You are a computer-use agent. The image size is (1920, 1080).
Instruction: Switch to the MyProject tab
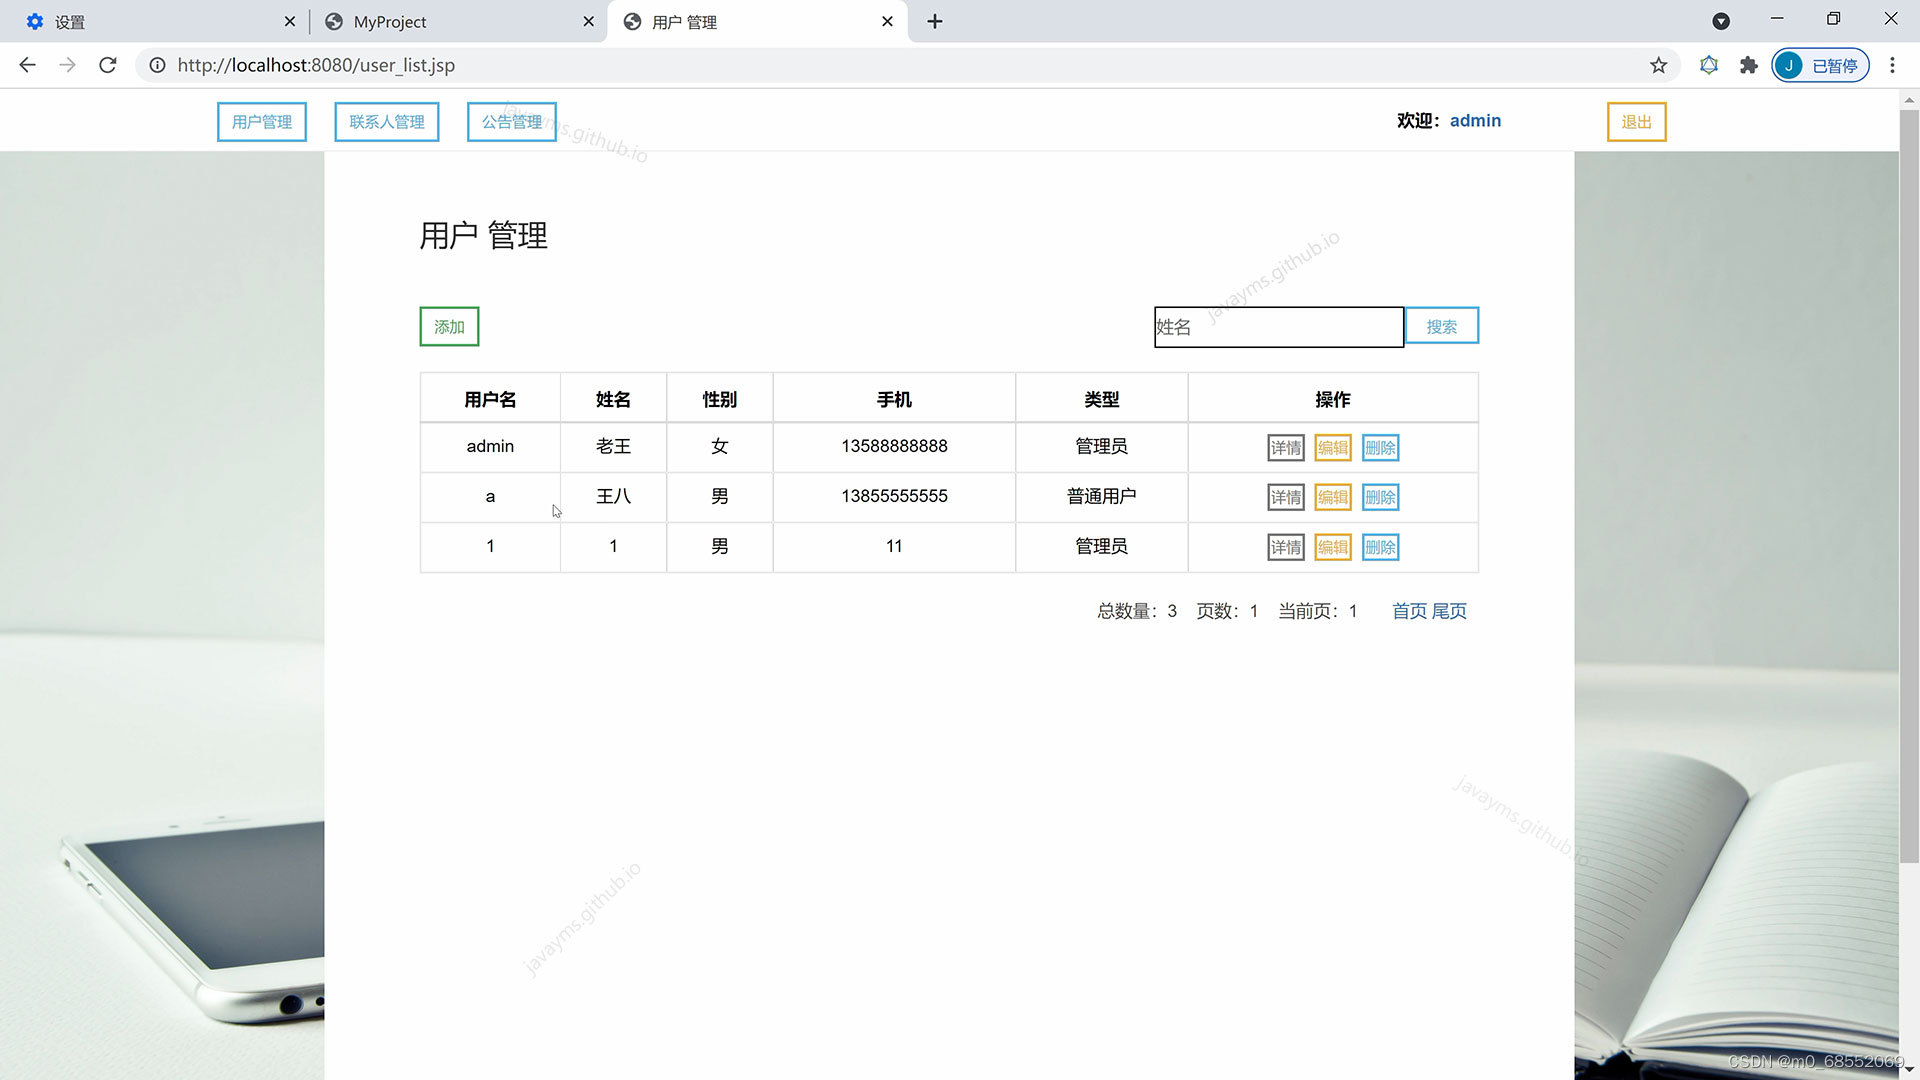click(x=450, y=21)
